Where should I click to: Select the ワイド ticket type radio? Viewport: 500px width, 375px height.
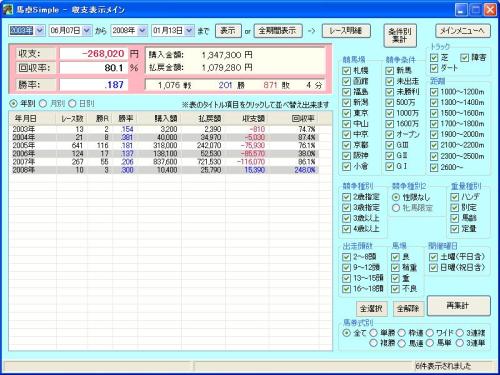tap(430, 333)
